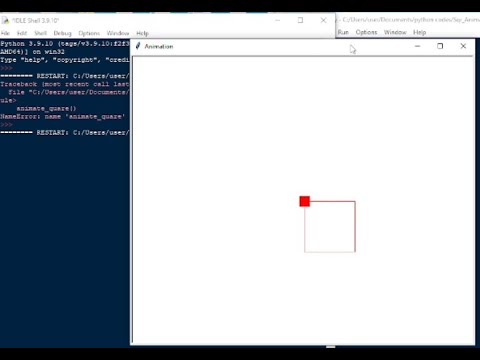The image size is (480, 360).
Task: Minimize the Animation window
Action: pos(417,46)
